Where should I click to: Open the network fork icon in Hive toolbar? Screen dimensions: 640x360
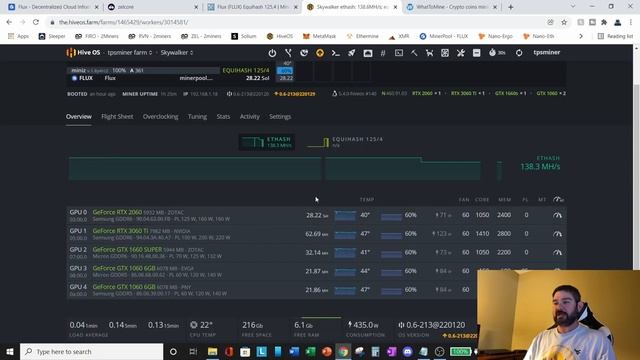(288, 53)
